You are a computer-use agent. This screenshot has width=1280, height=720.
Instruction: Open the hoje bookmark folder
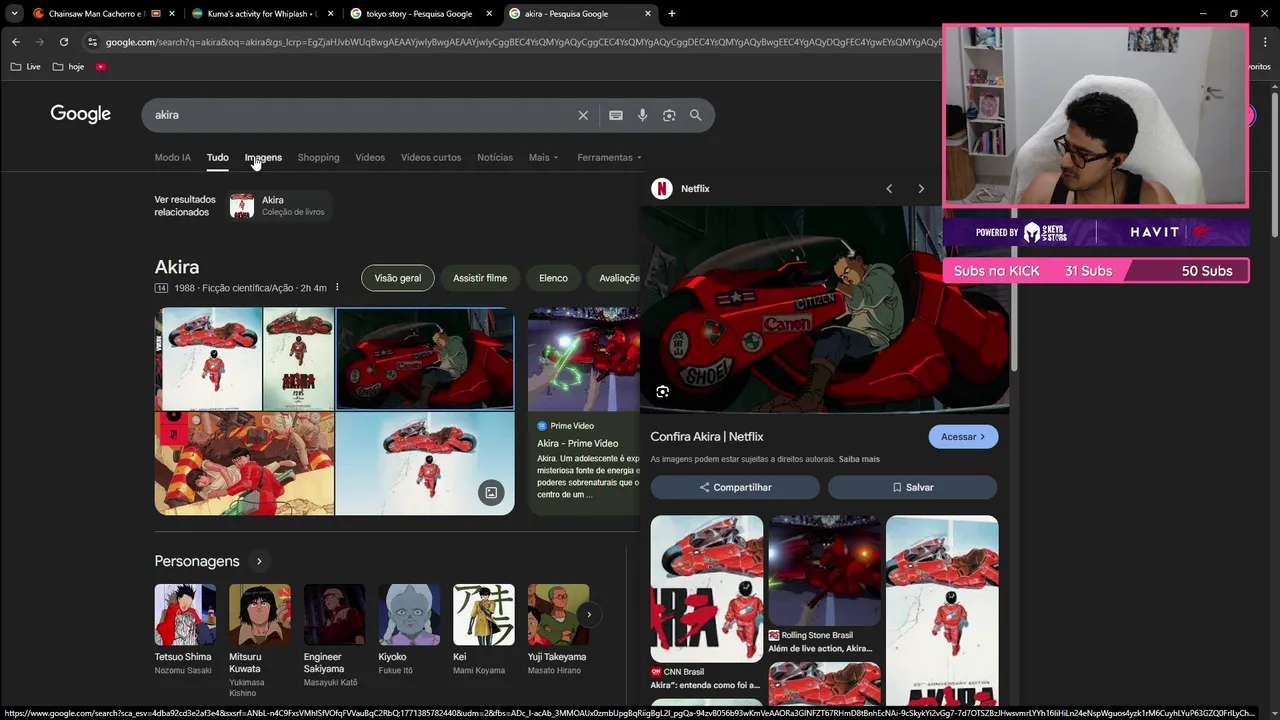(69, 66)
